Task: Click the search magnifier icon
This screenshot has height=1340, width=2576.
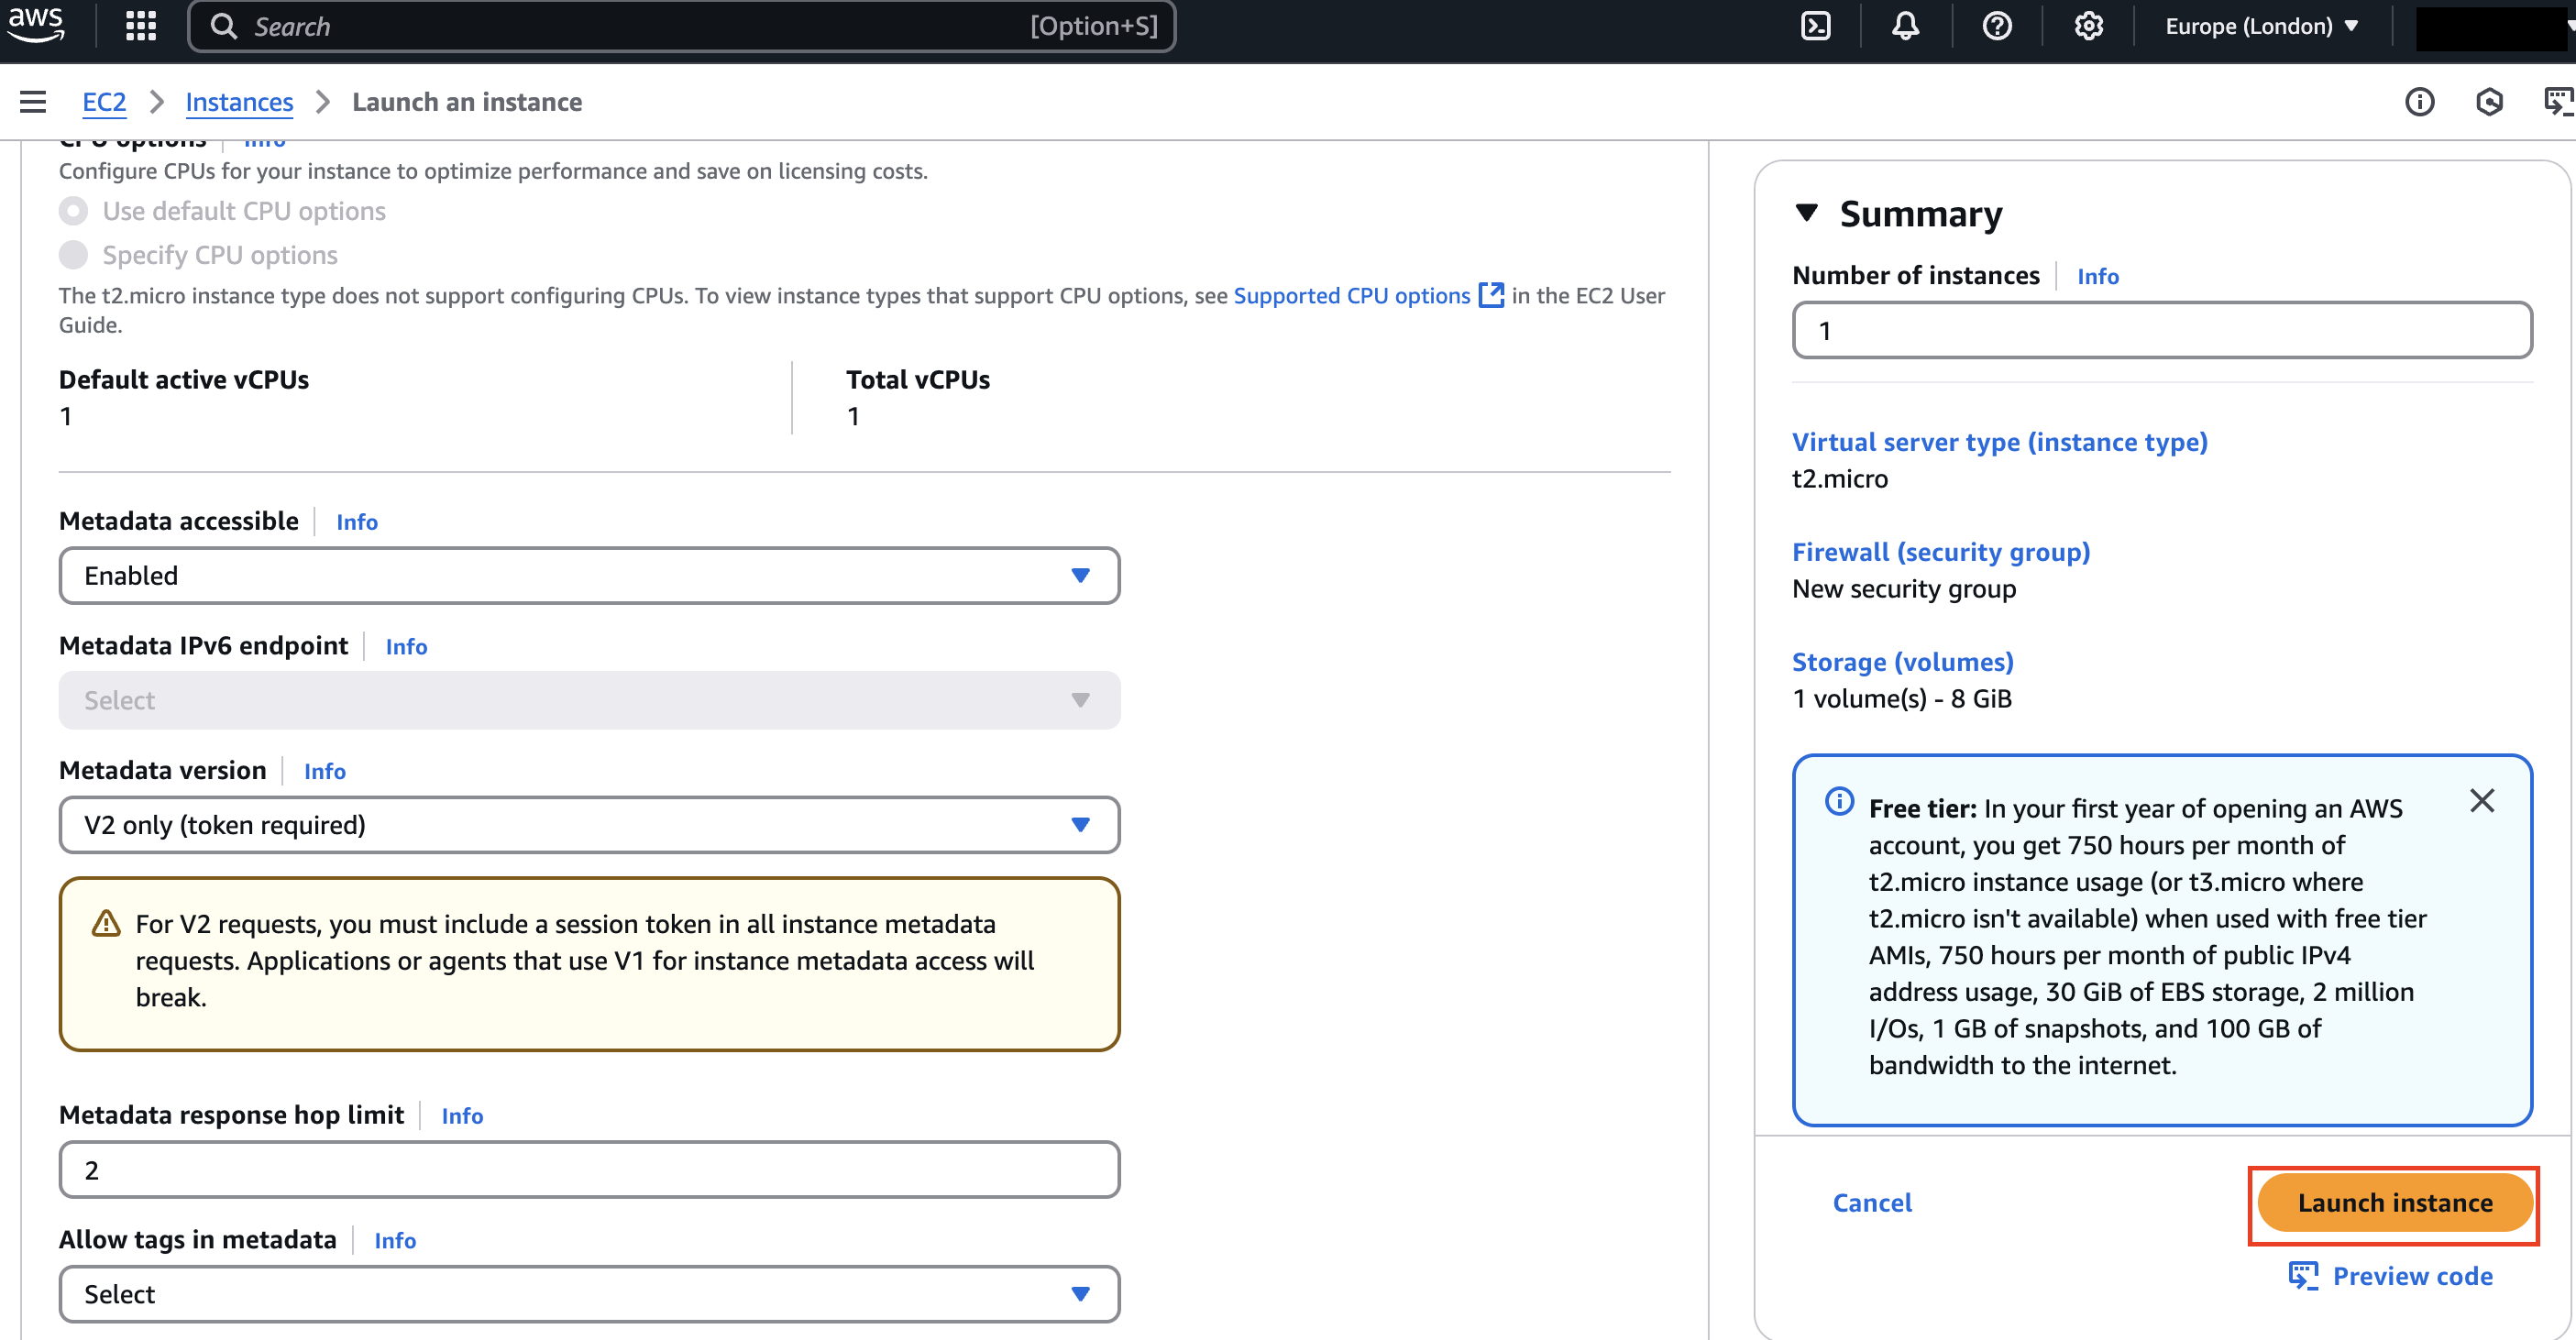Action: [x=224, y=26]
